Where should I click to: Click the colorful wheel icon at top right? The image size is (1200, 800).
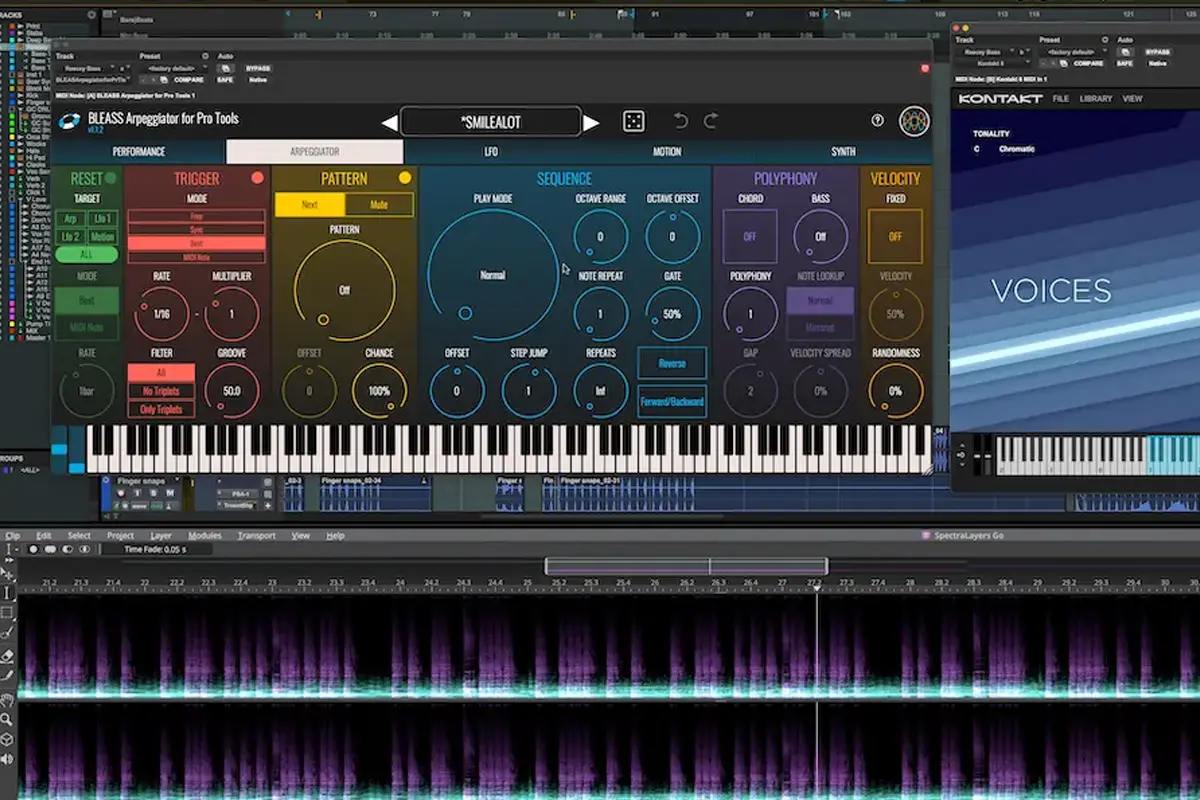(913, 121)
